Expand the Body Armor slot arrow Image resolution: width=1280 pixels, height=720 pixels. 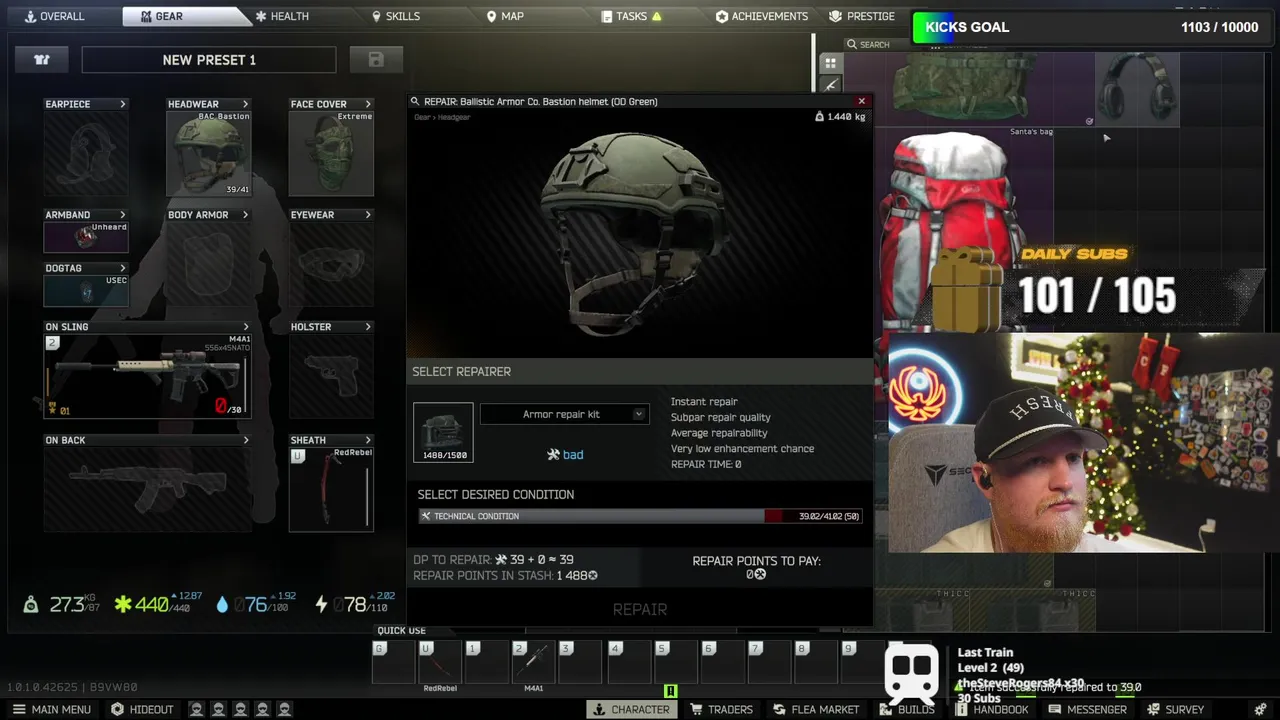(245, 215)
